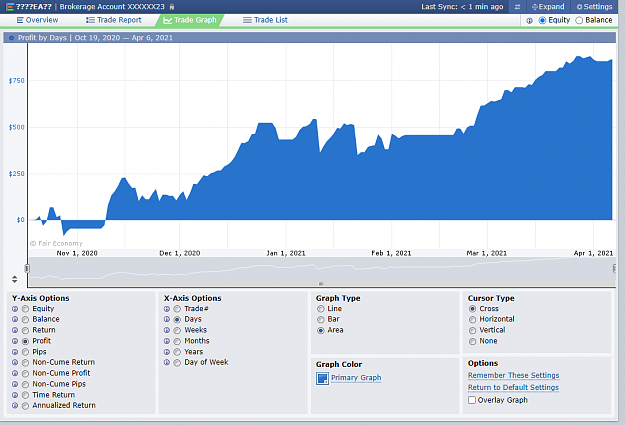Viewport: 625px width, 425px height.
Task: Click the Expand button
Action: pos(548,7)
